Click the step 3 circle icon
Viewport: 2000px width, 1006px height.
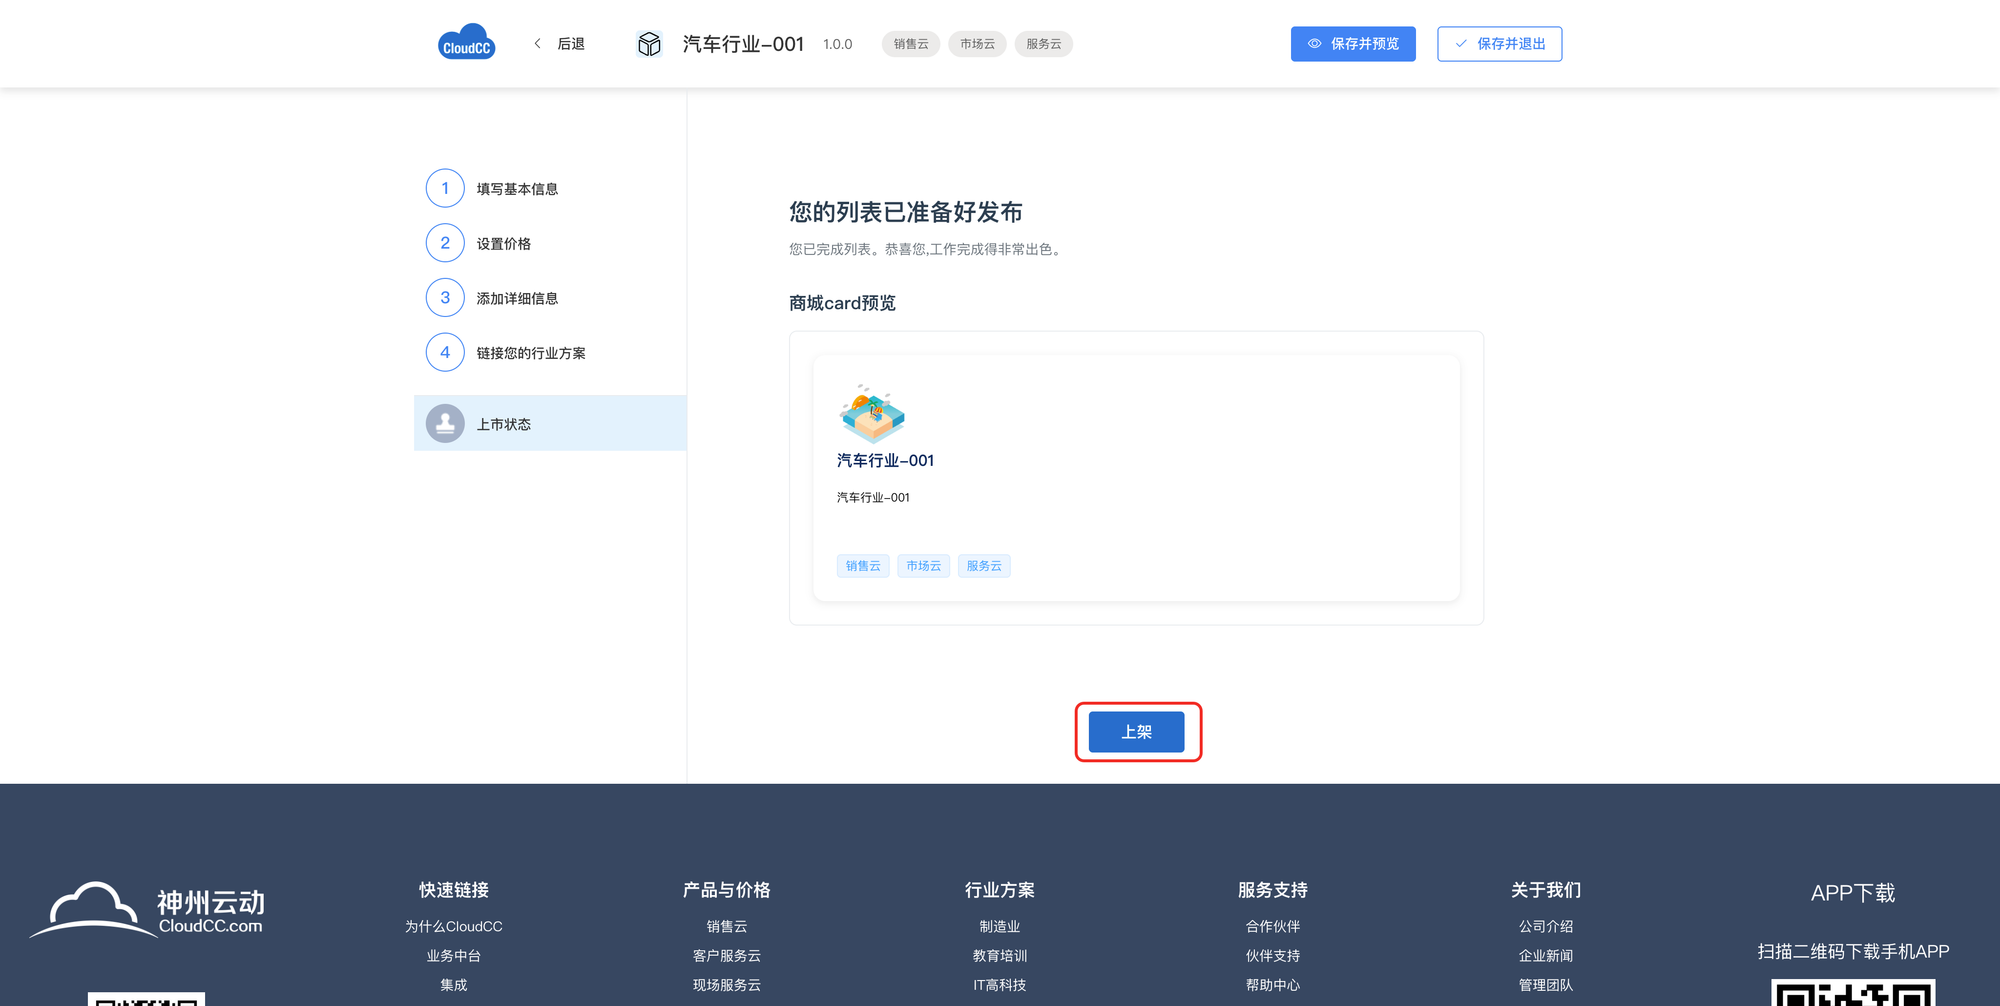[x=445, y=298]
